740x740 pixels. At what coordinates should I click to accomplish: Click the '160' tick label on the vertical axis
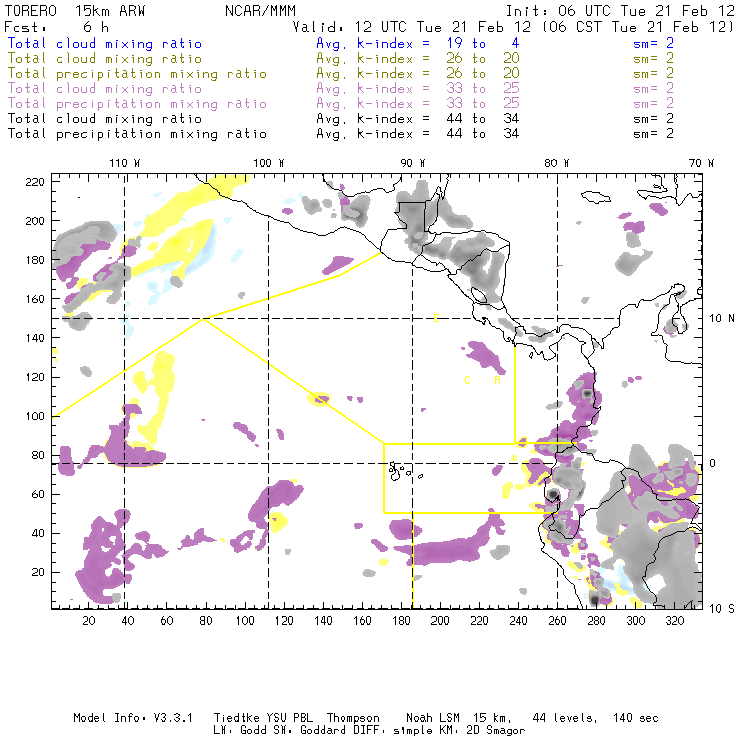[x=35, y=299]
